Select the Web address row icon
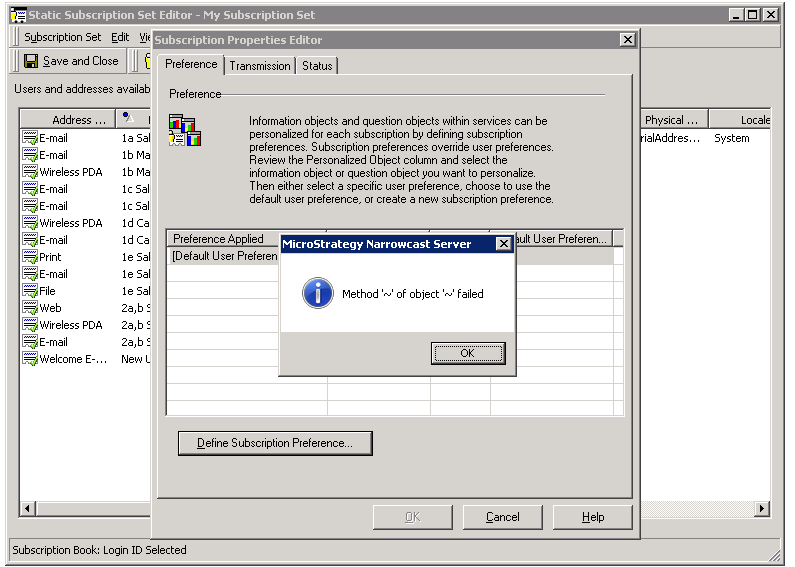 (x=29, y=308)
